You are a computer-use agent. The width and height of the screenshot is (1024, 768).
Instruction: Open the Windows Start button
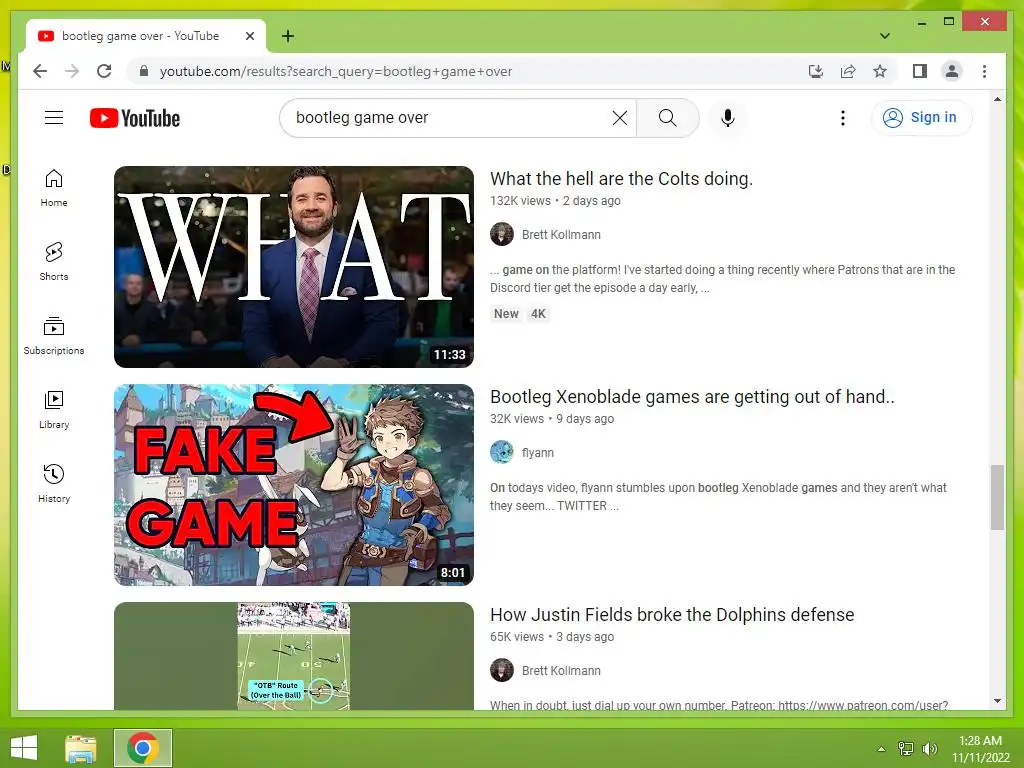click(24, 748)
